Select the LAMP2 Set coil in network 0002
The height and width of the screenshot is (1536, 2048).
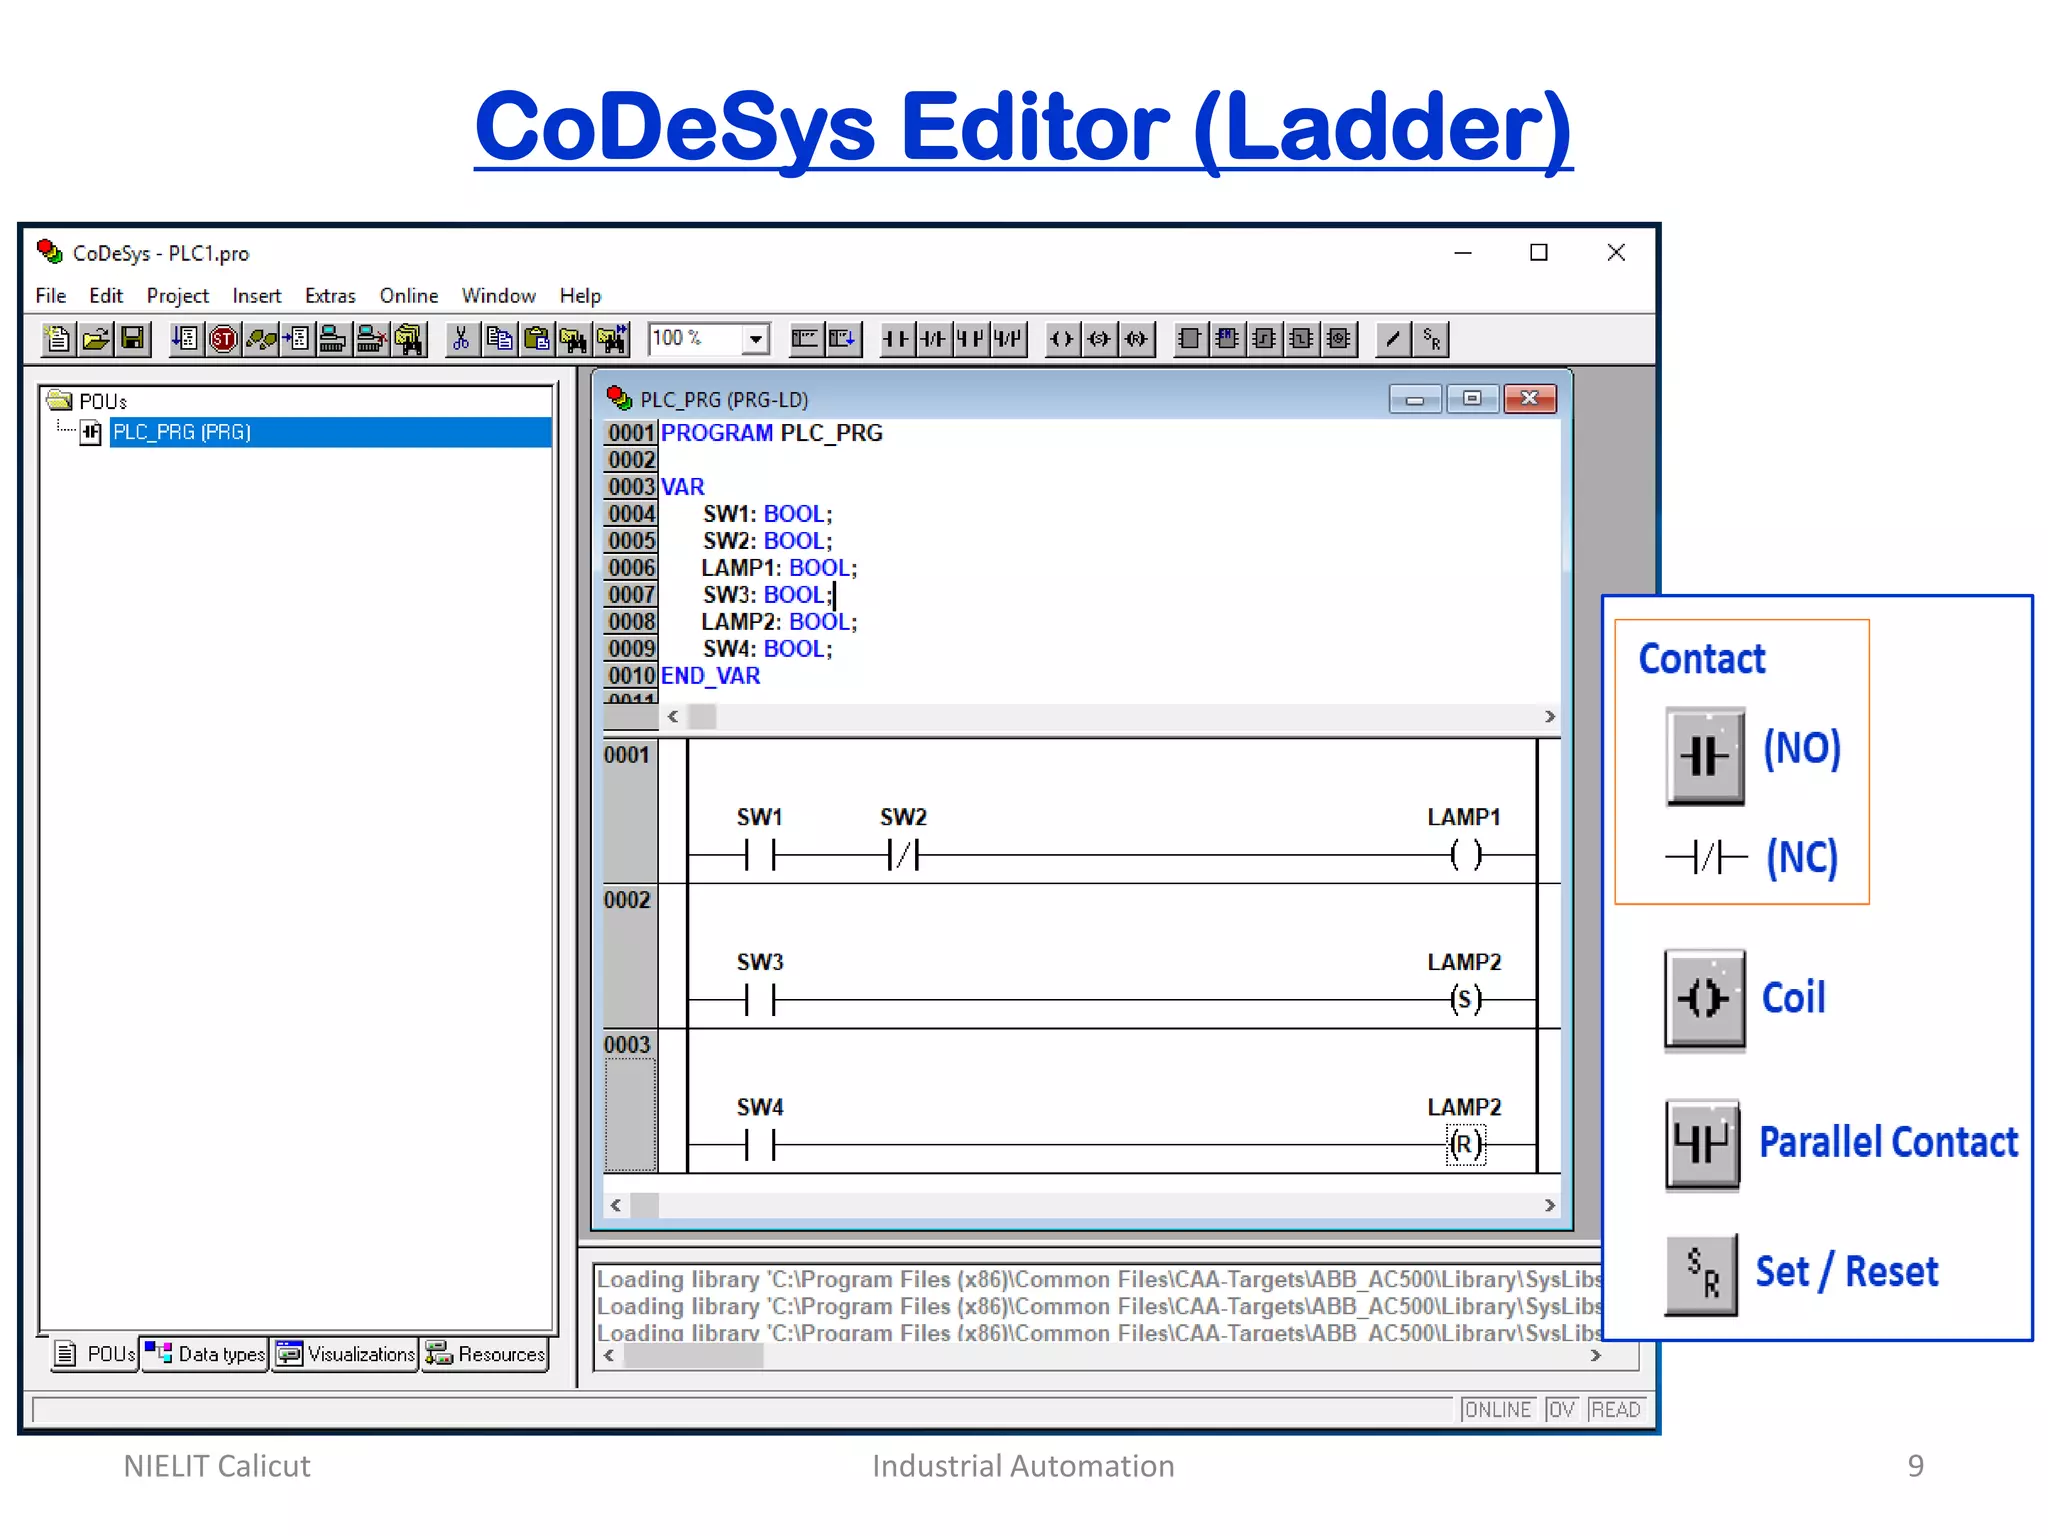1466,999
